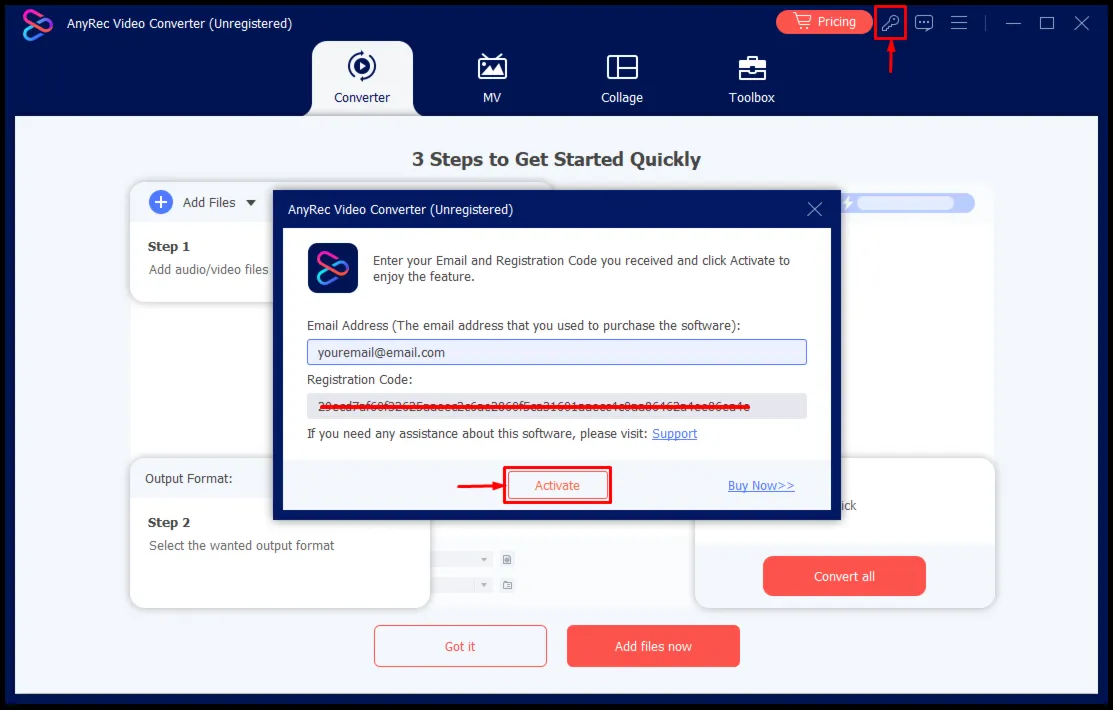Viewport: 1113px width, 710px height.
Task: Switch to the MV tab
Action: [x=492, y=78]
